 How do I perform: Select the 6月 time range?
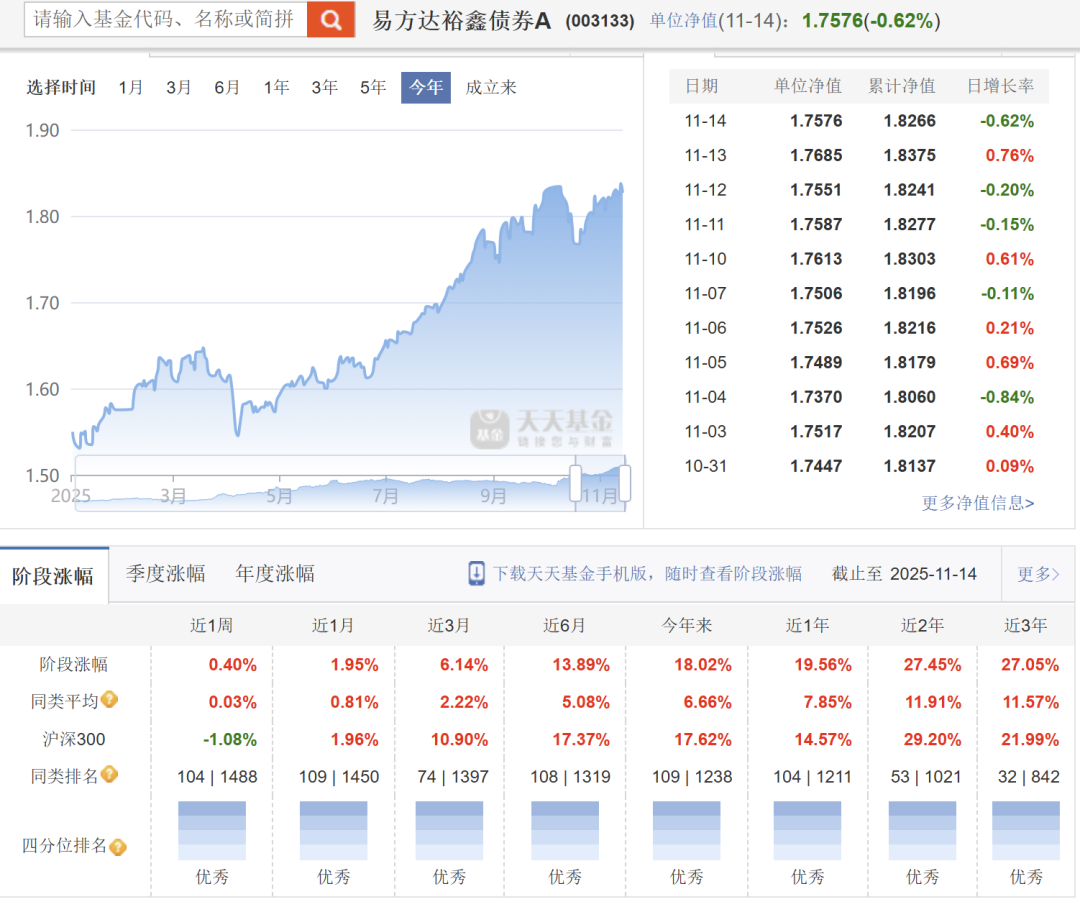point(227,87)
